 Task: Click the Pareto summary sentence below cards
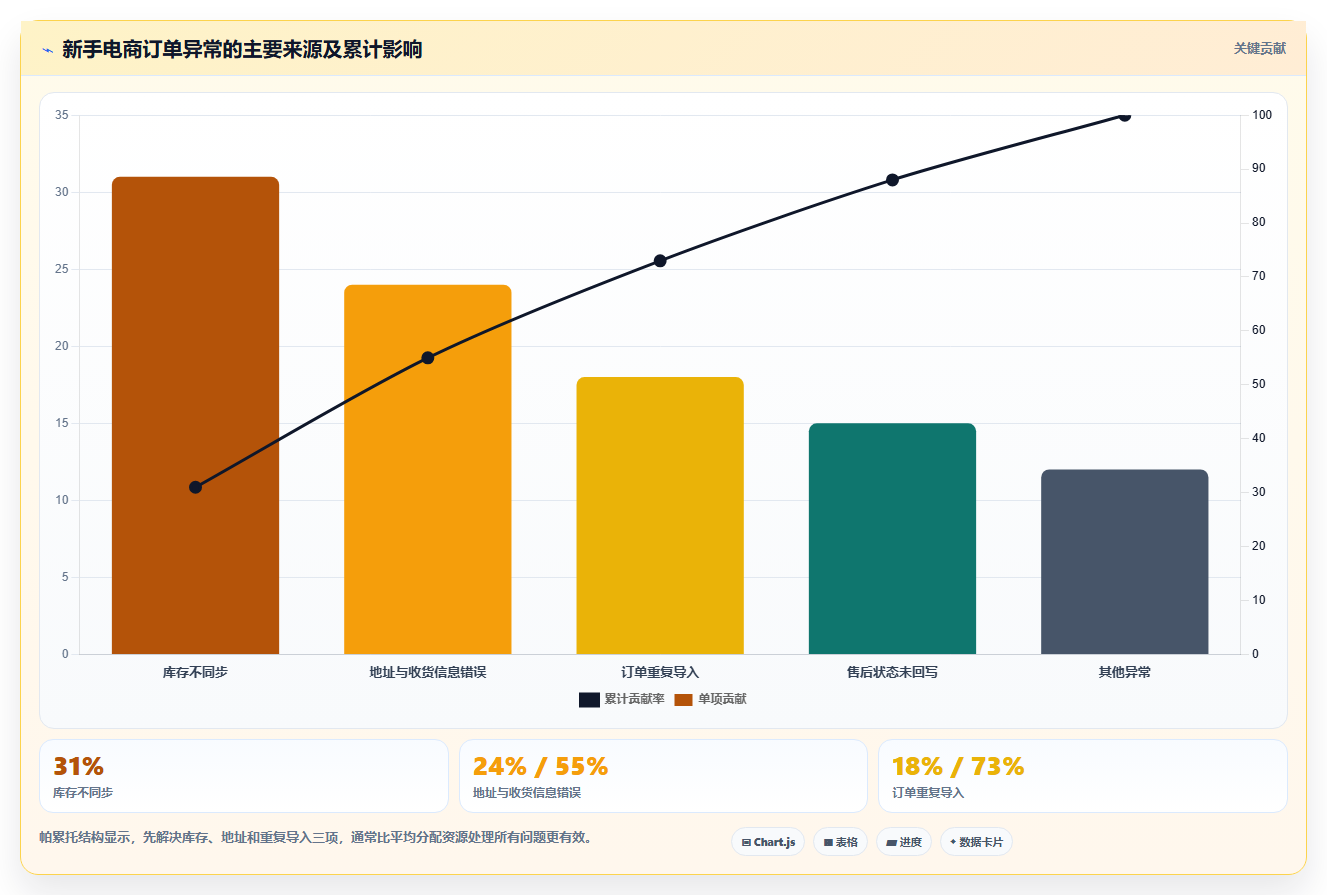click(x=316, y=838)
